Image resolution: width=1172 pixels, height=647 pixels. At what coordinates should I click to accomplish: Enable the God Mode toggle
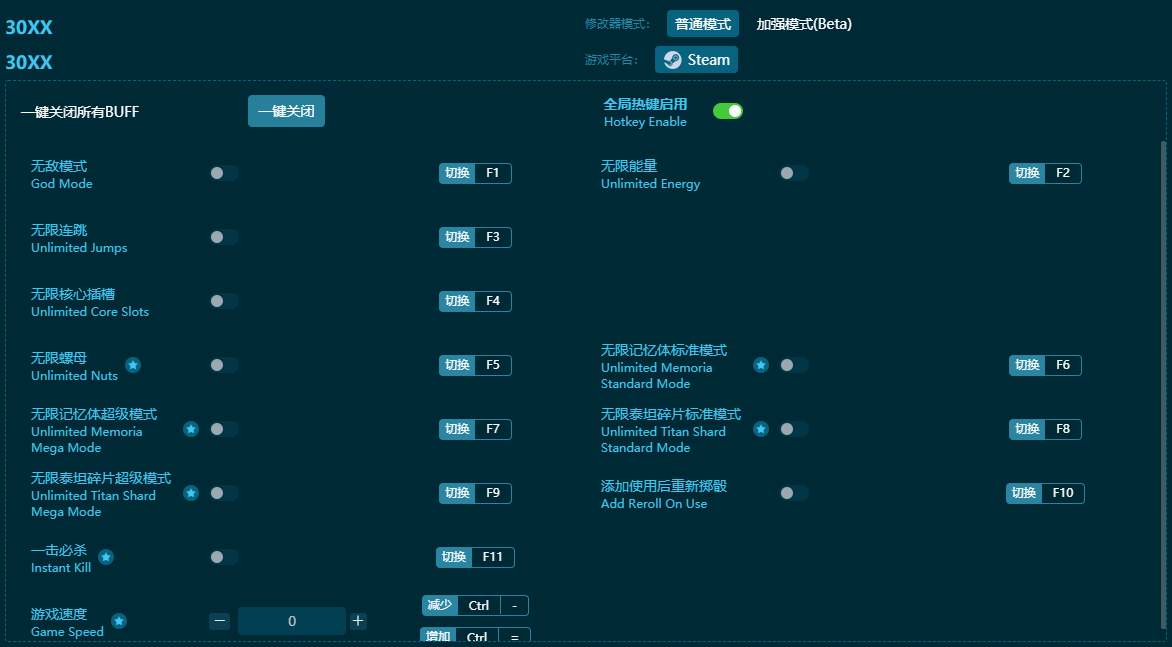click(x=223, y=172)
